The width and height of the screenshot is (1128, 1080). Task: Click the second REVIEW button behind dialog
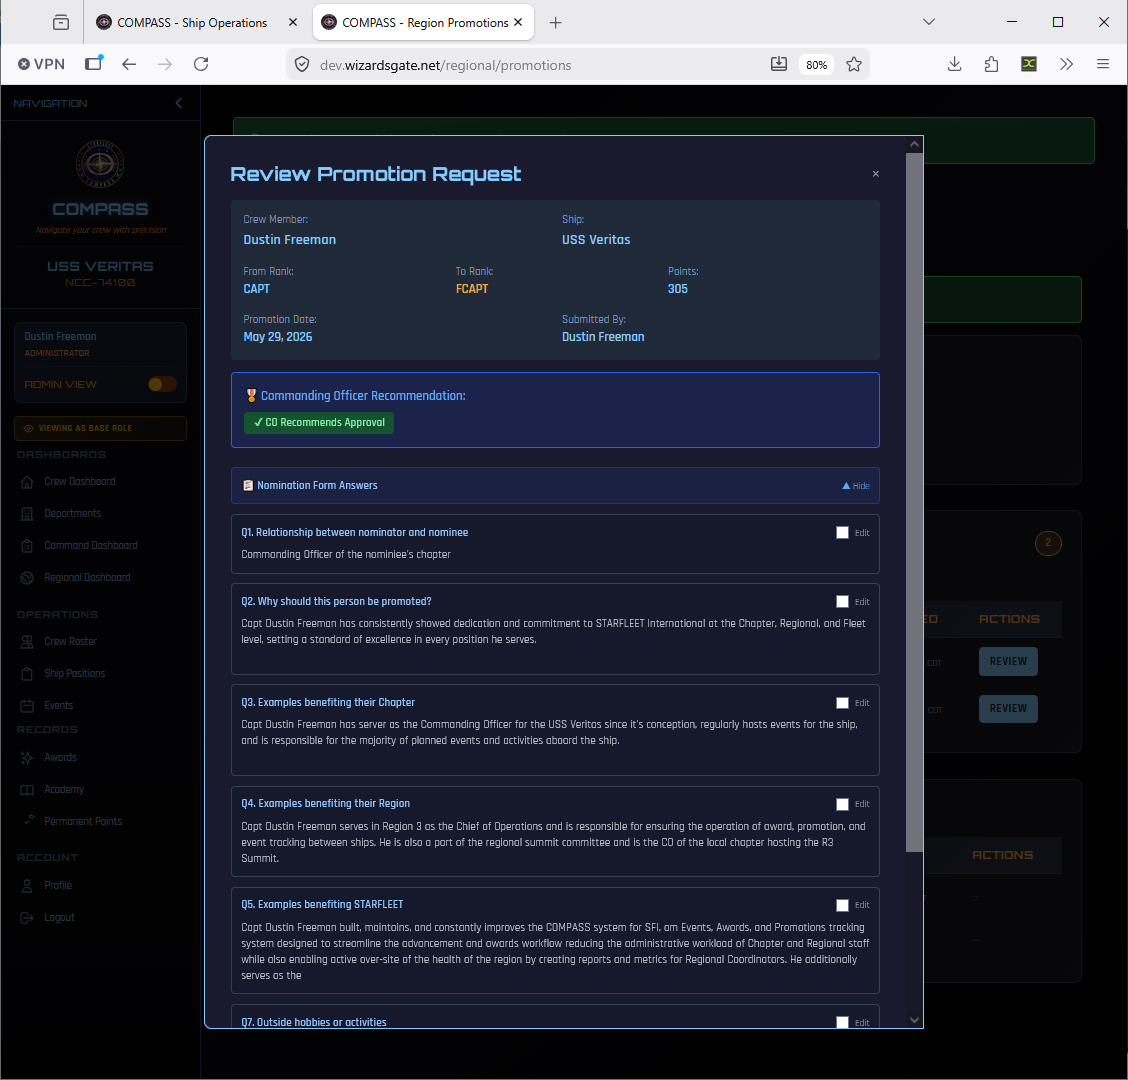click(x=1008, y=709)
